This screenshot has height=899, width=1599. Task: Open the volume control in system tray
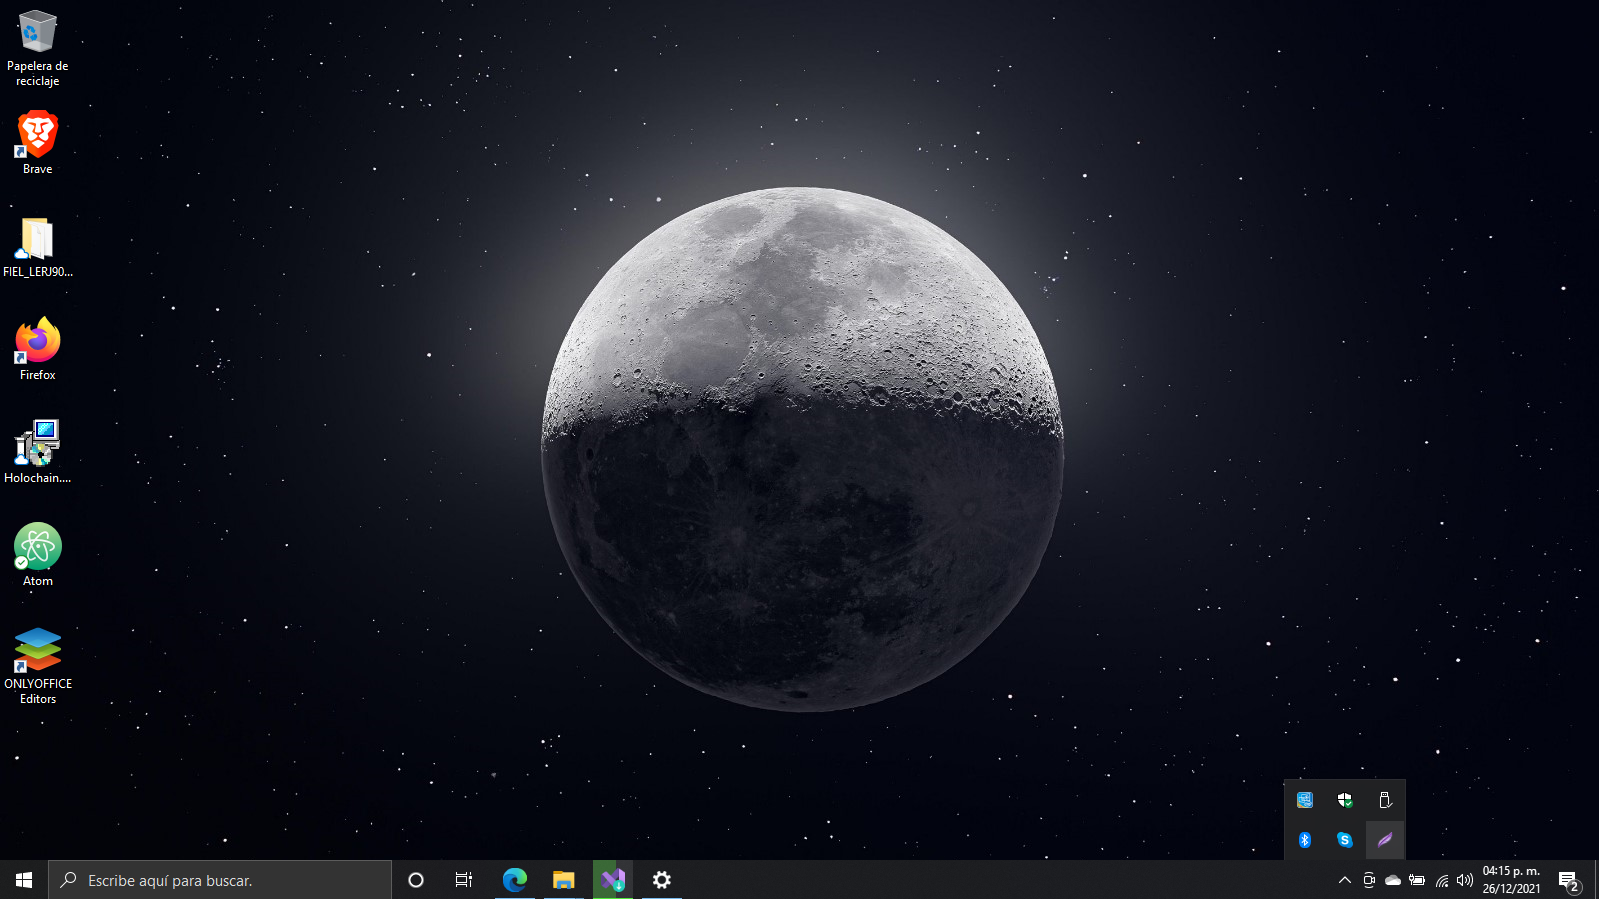pos(1465,880)
